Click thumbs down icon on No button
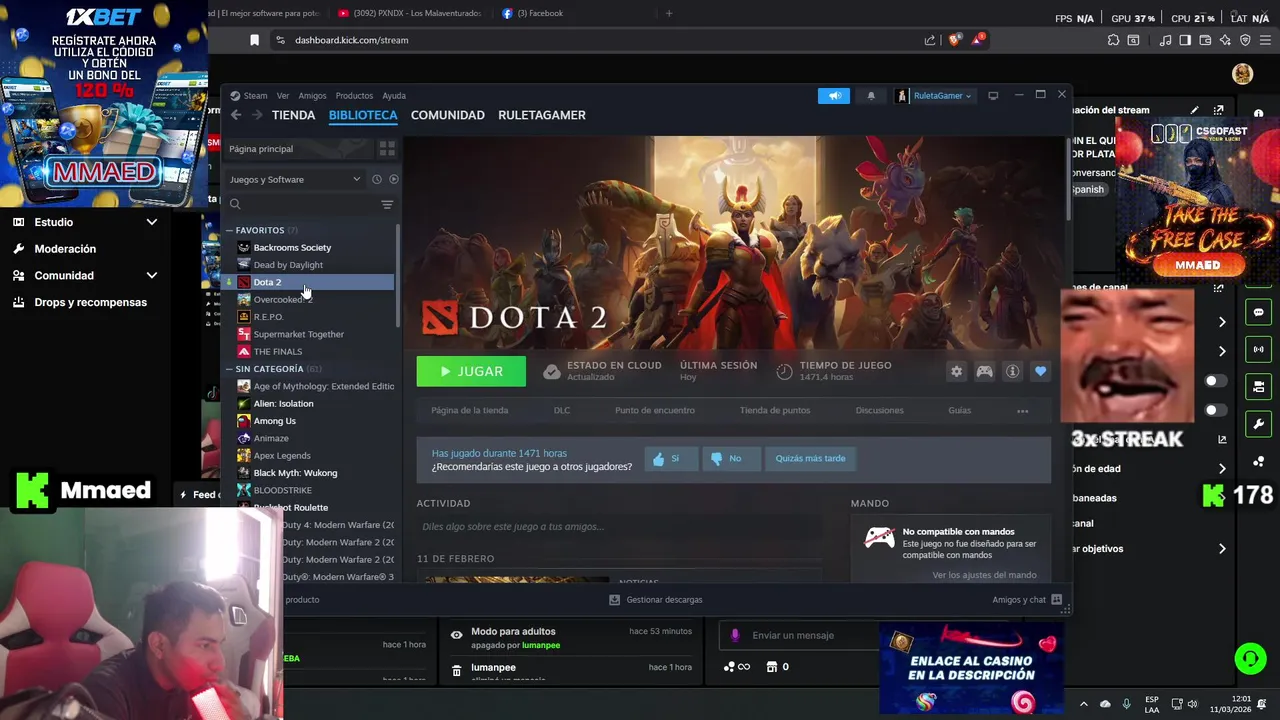 (x=716, y=459)
